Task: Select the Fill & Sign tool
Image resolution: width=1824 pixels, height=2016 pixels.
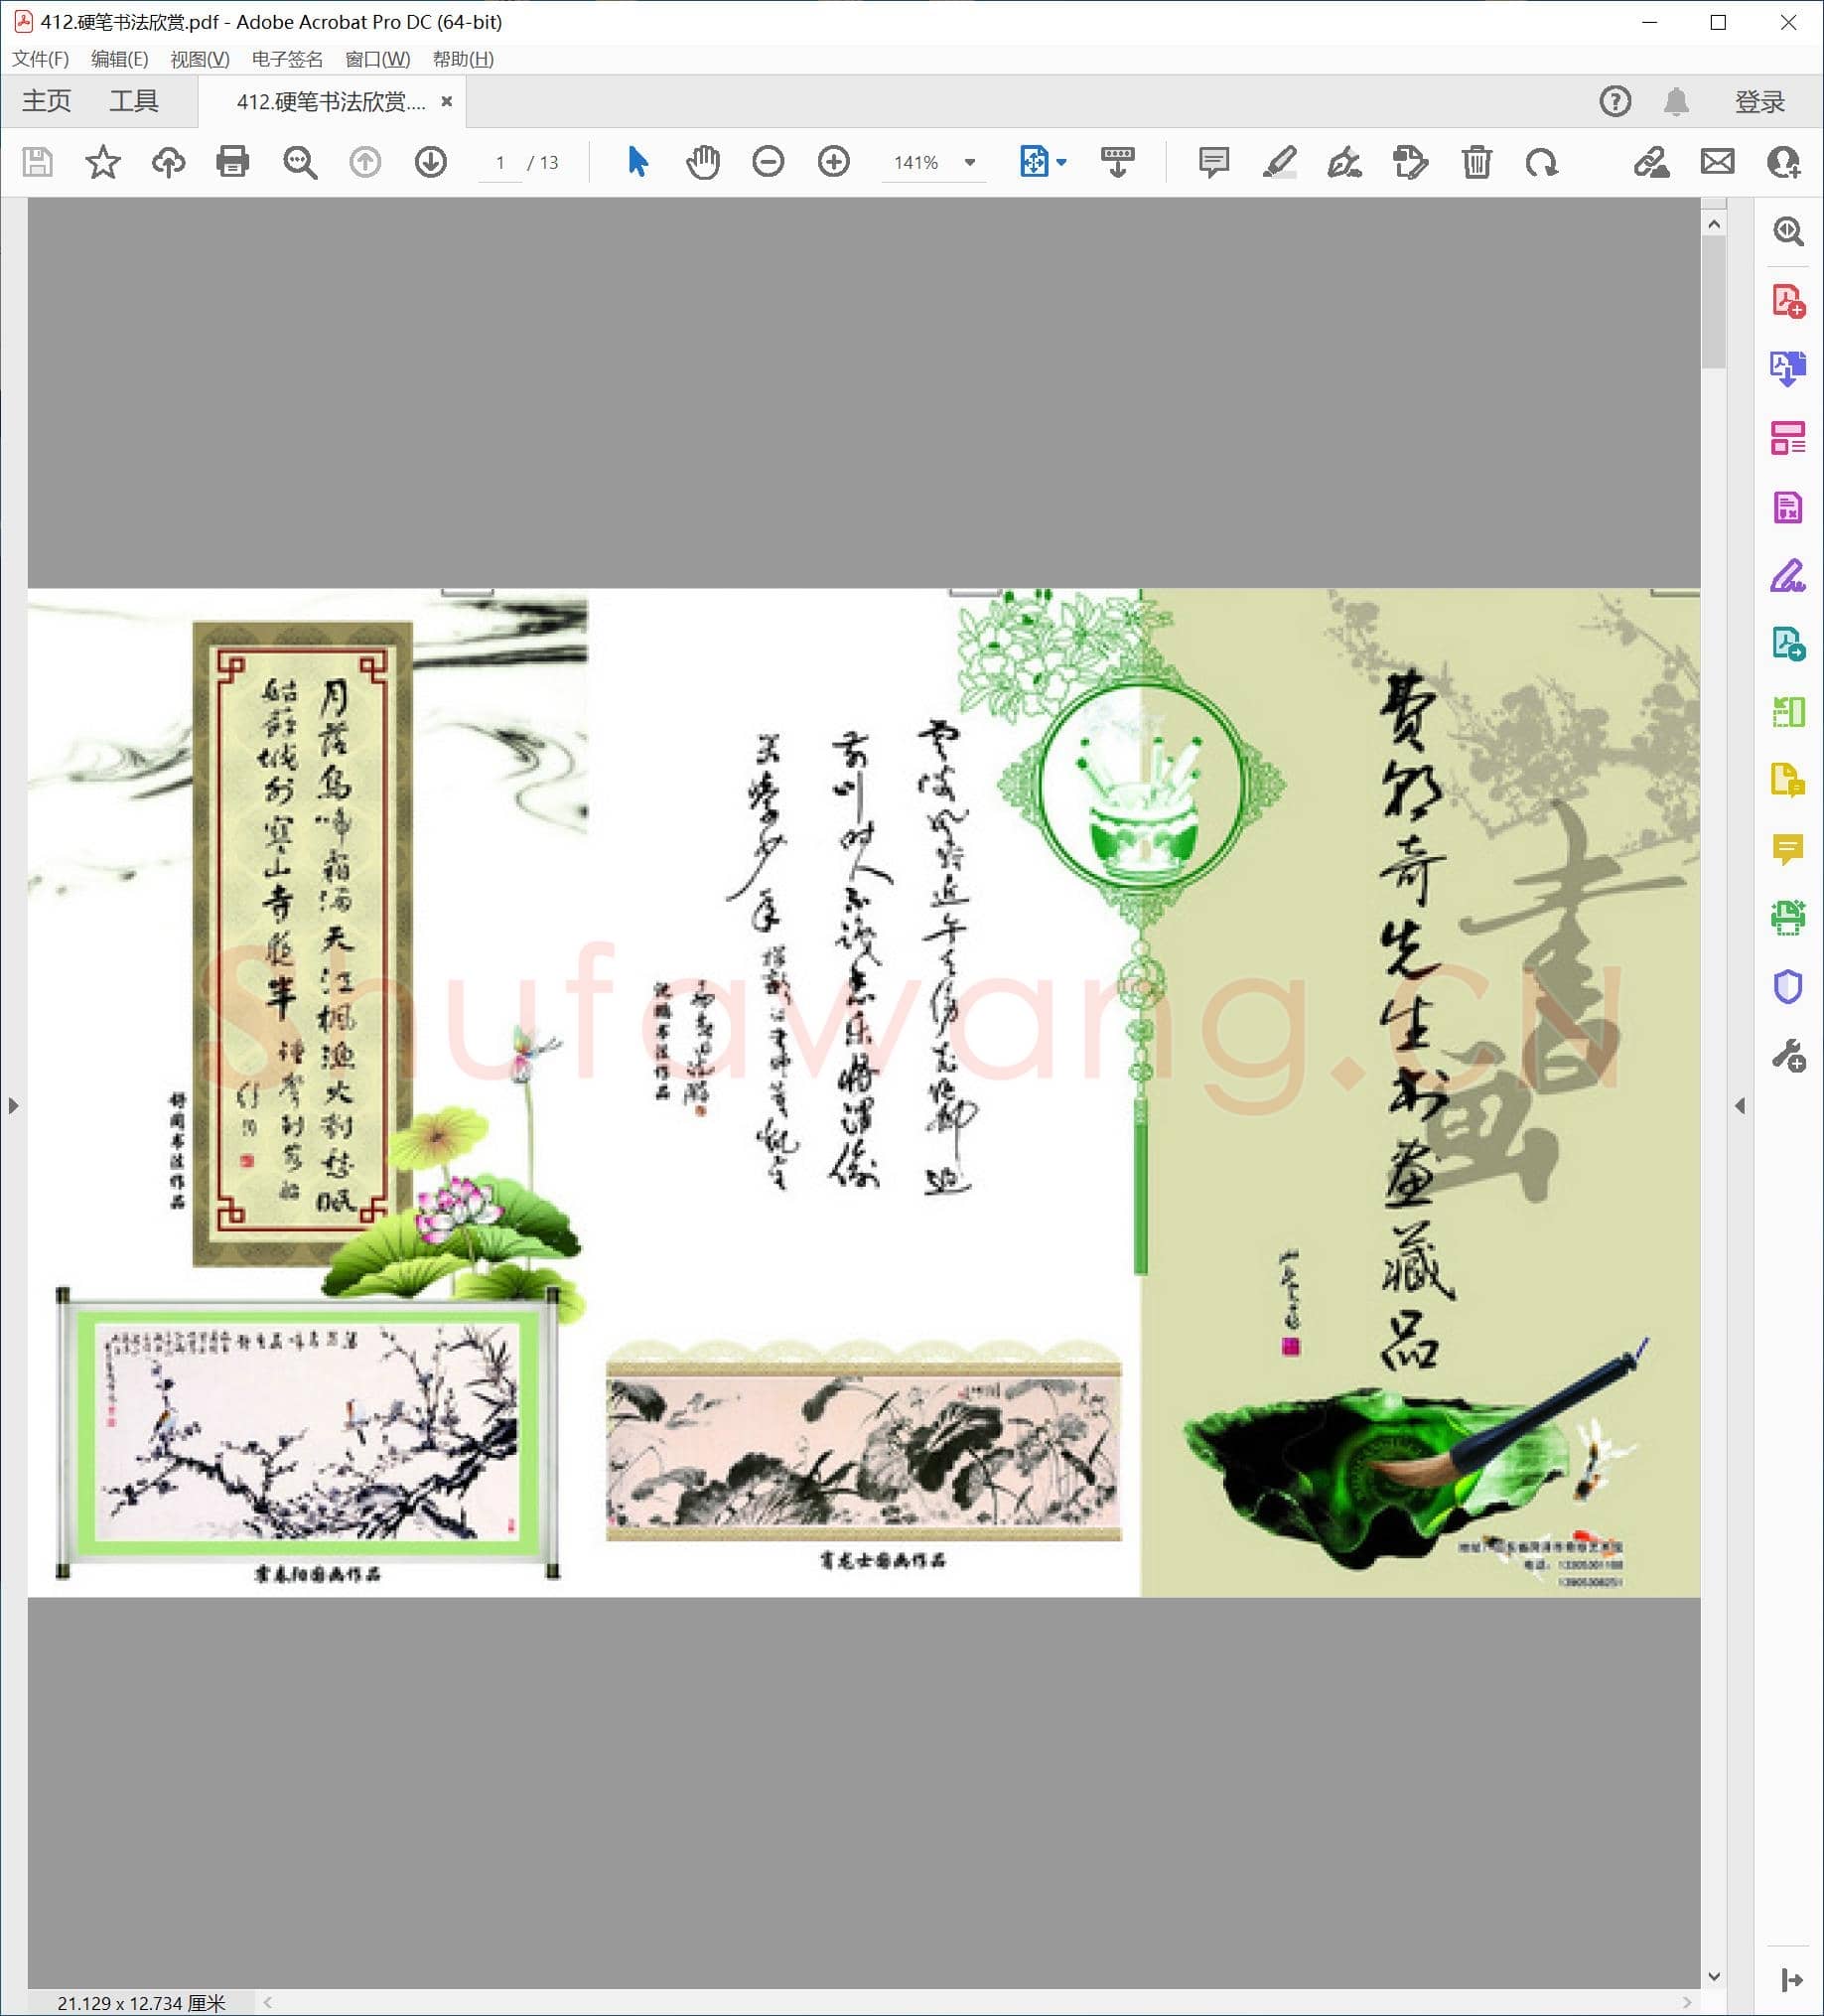Action: point(1790,576)
